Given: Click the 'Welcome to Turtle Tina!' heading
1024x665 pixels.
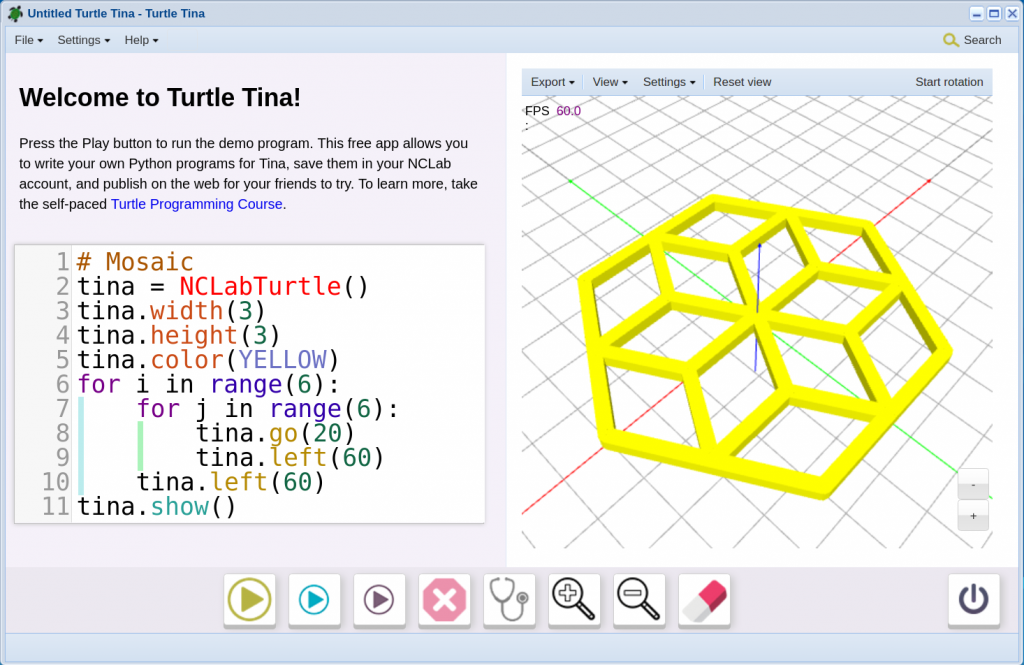Looking at the screenshot, I should click(160, 97).
